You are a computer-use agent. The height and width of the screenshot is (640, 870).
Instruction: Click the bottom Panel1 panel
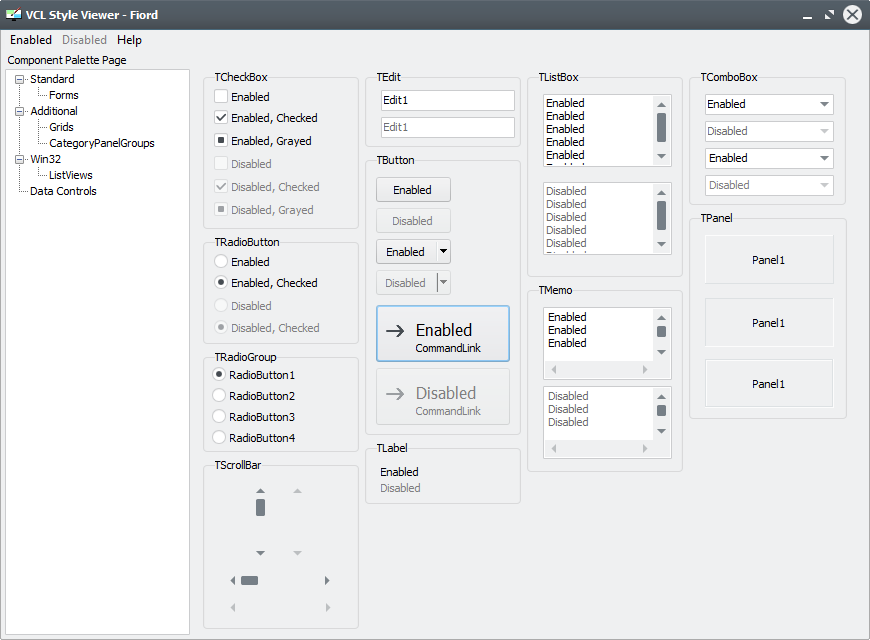pos(769,384)
